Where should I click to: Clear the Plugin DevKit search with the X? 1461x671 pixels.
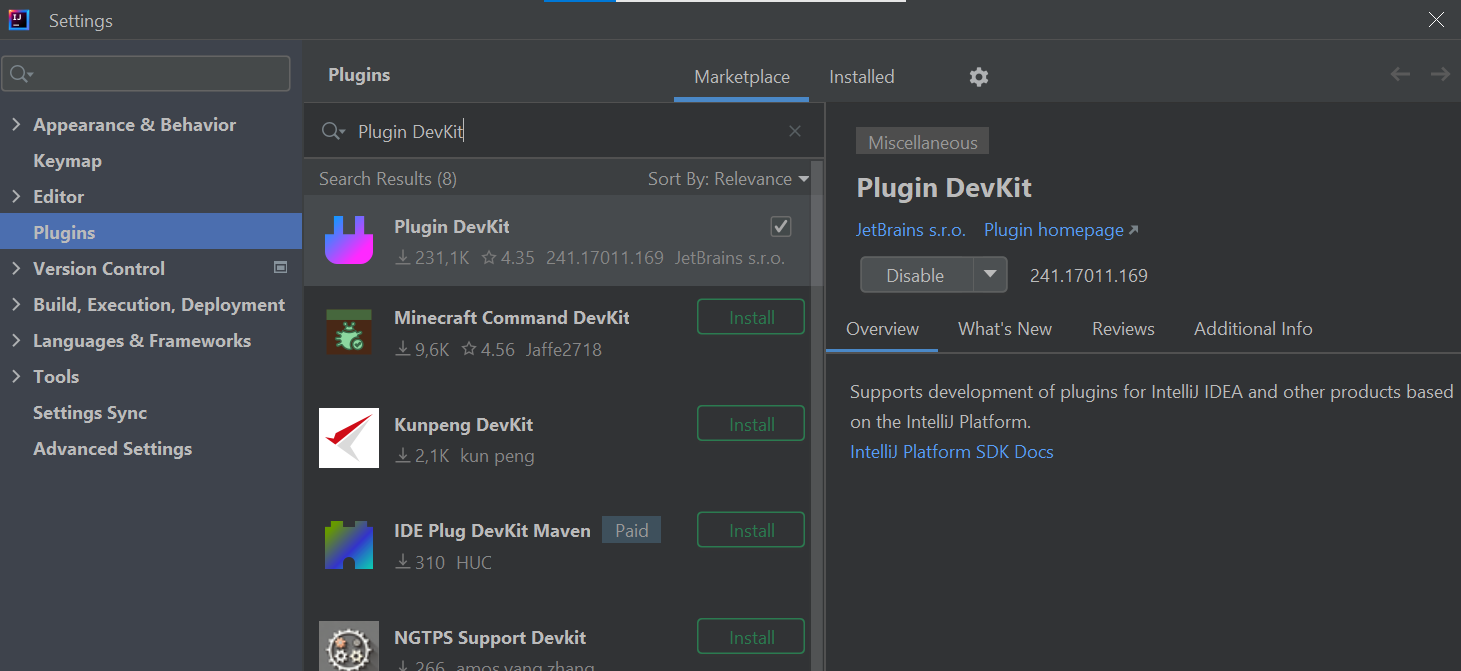click(x=794, y=131)
